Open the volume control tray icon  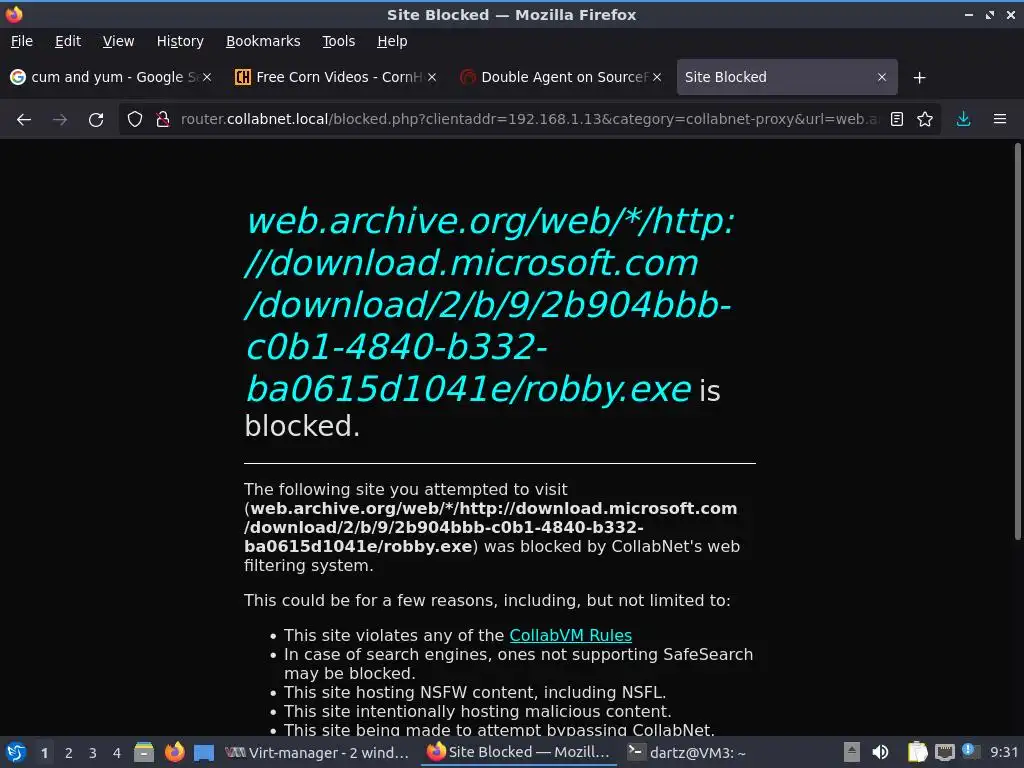[x=880, y=752]
